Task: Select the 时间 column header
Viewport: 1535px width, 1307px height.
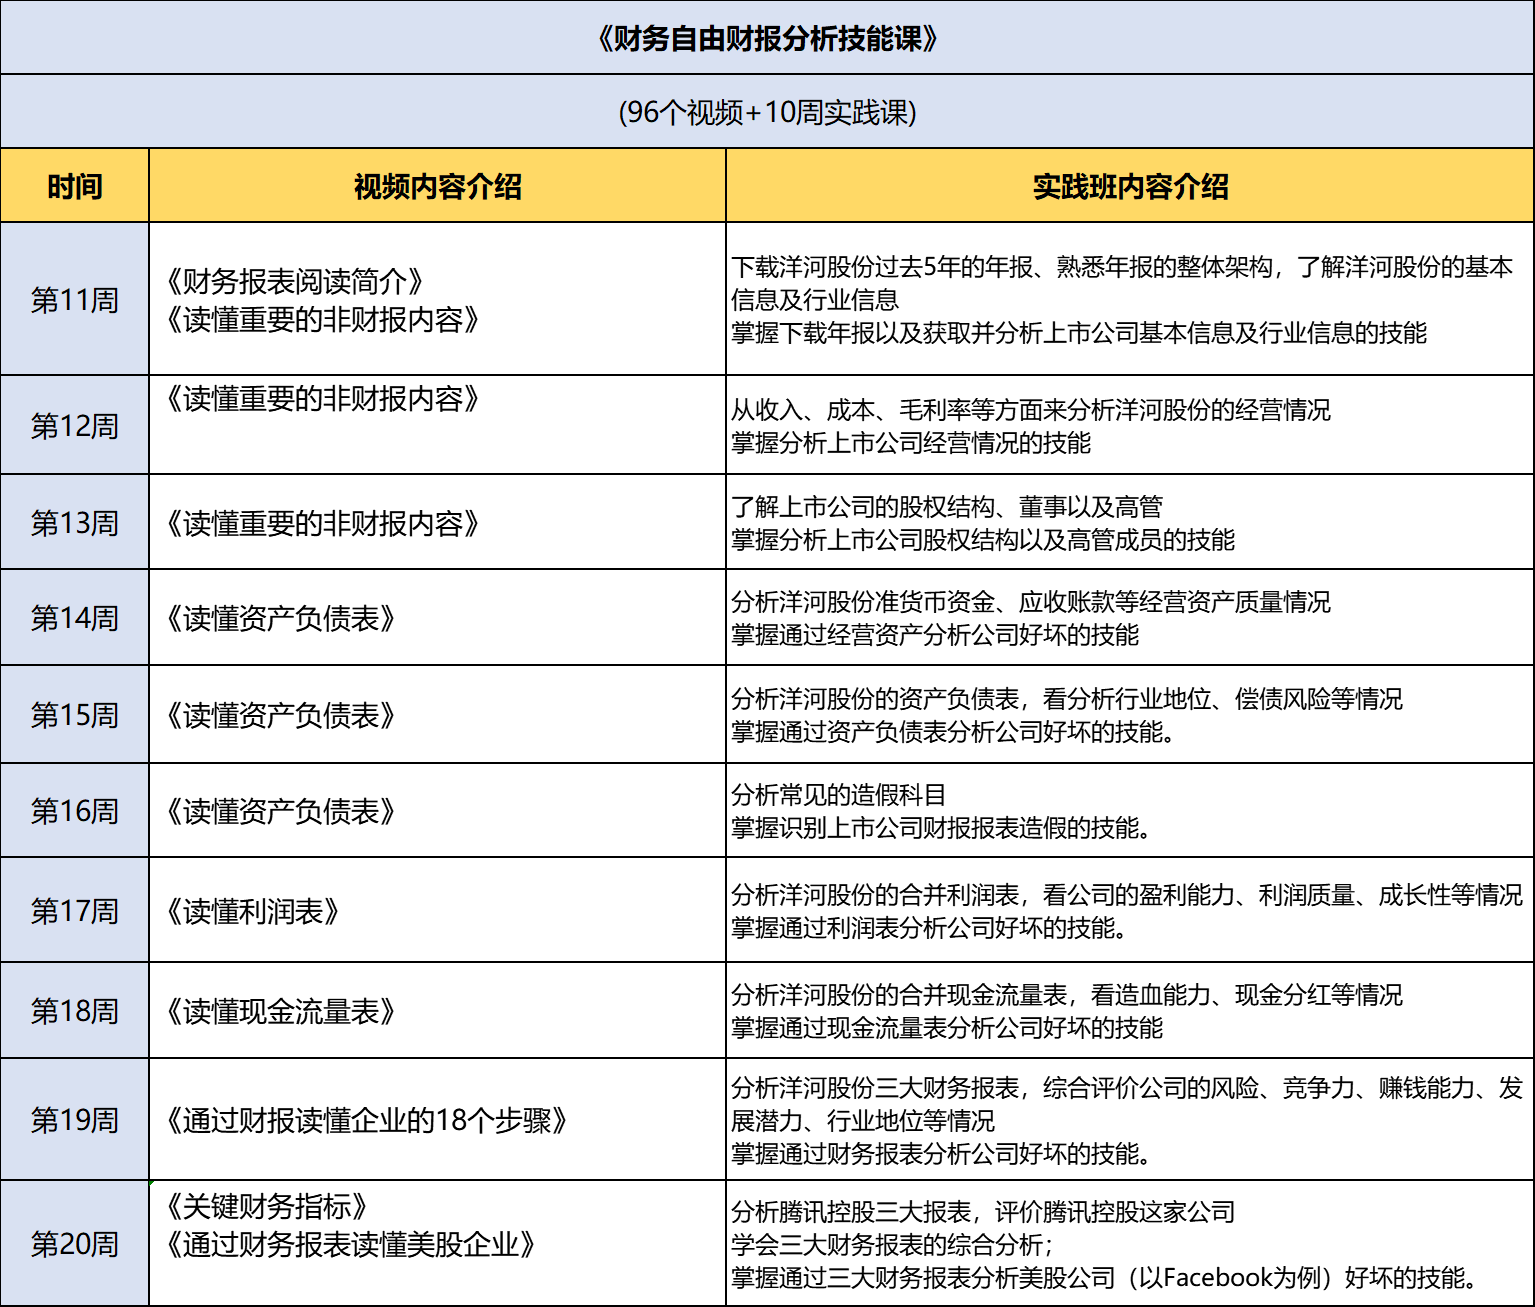Action: [75, 187]
